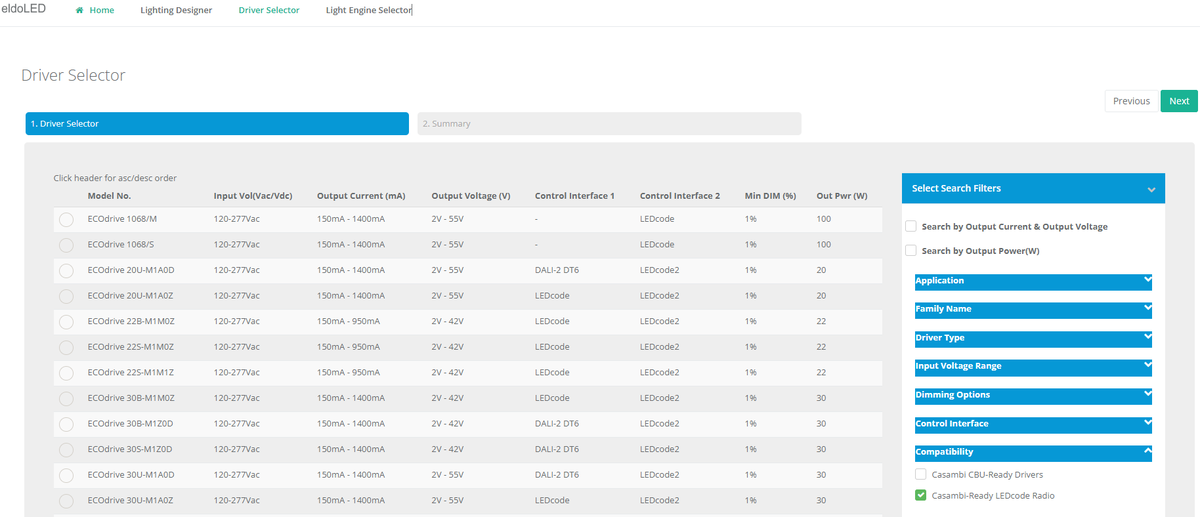Screen dimensions: 1200x517
Task: Enable Search by Output Current & Output Voltage
Action: pyautogui.click(x=910, y=226)
